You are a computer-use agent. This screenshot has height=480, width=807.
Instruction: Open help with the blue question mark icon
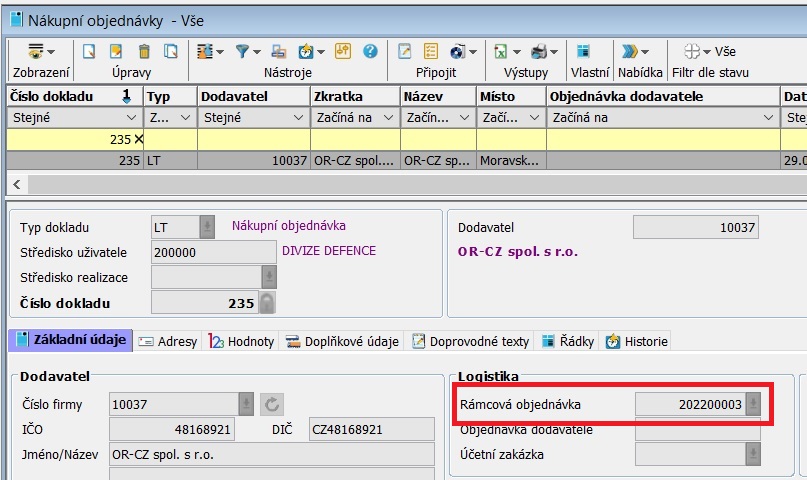[x=370, y=52]
